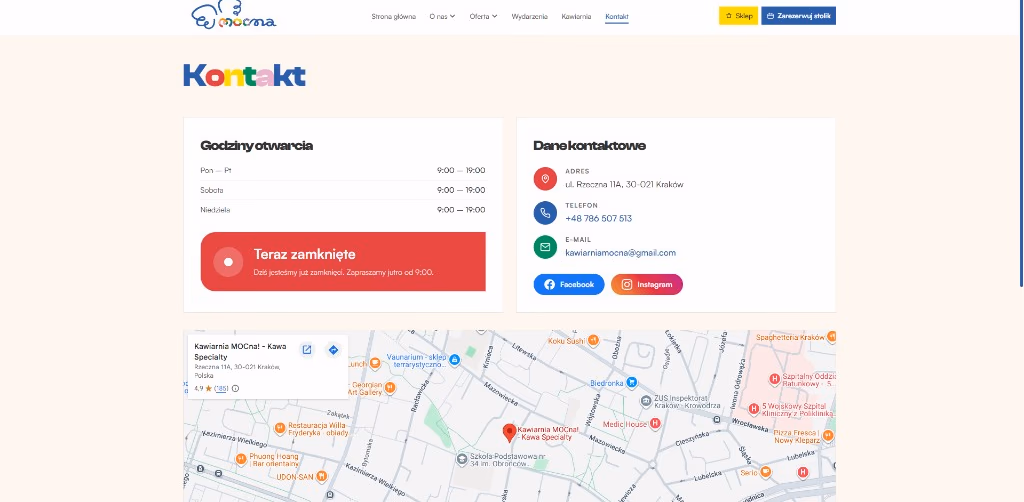
Task: Go to Strona główna menu item
Action: pyautogui.click(x=393, y=16)
